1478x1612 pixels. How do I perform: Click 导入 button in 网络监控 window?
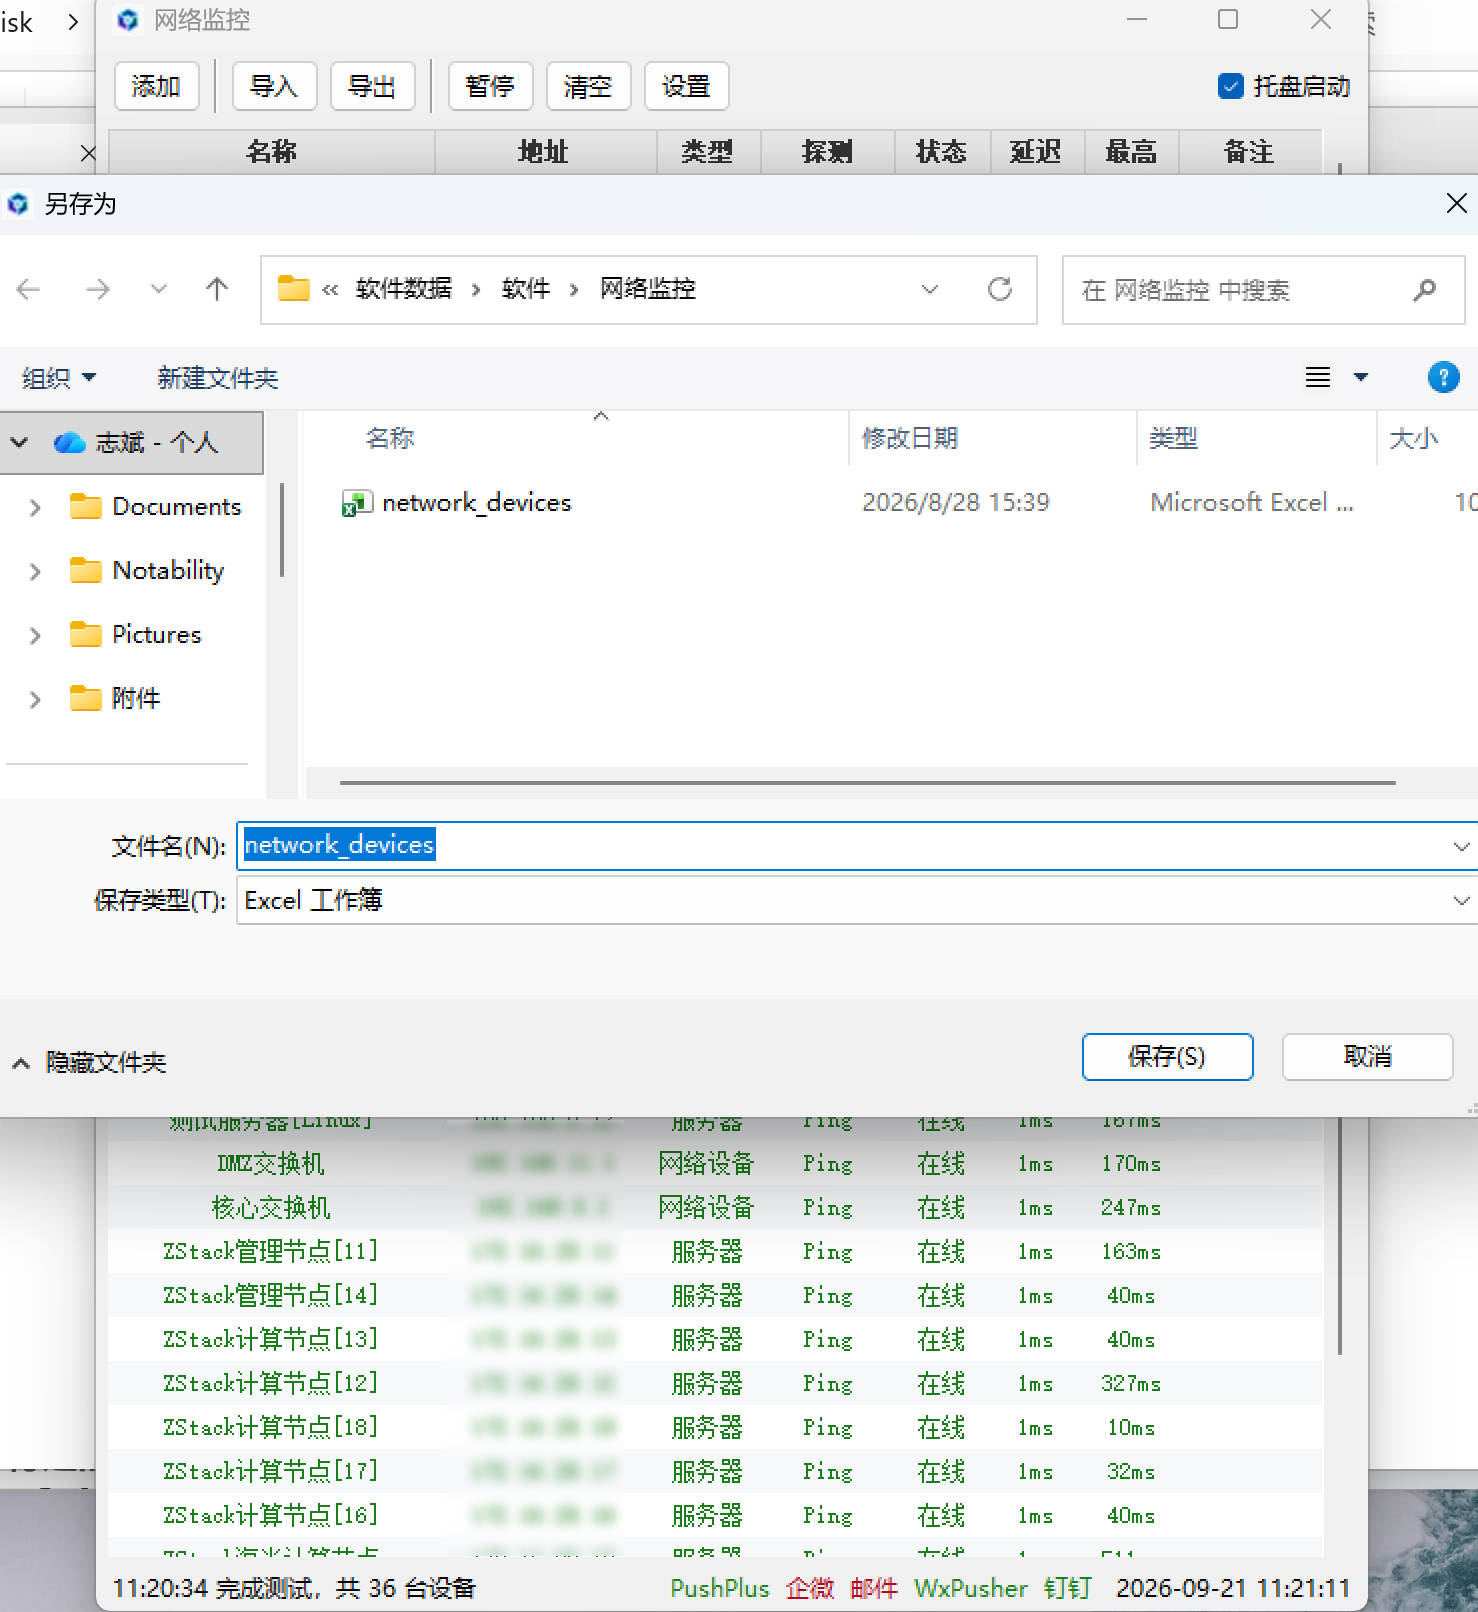pyautogui.click(x=274, y=86)
